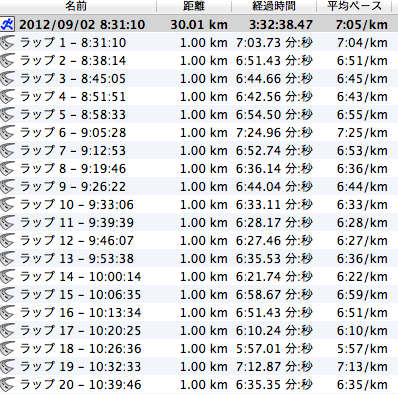398x394 pixels.
Task: Sort by the 距離 column header
Action: (x=194, y=6)
